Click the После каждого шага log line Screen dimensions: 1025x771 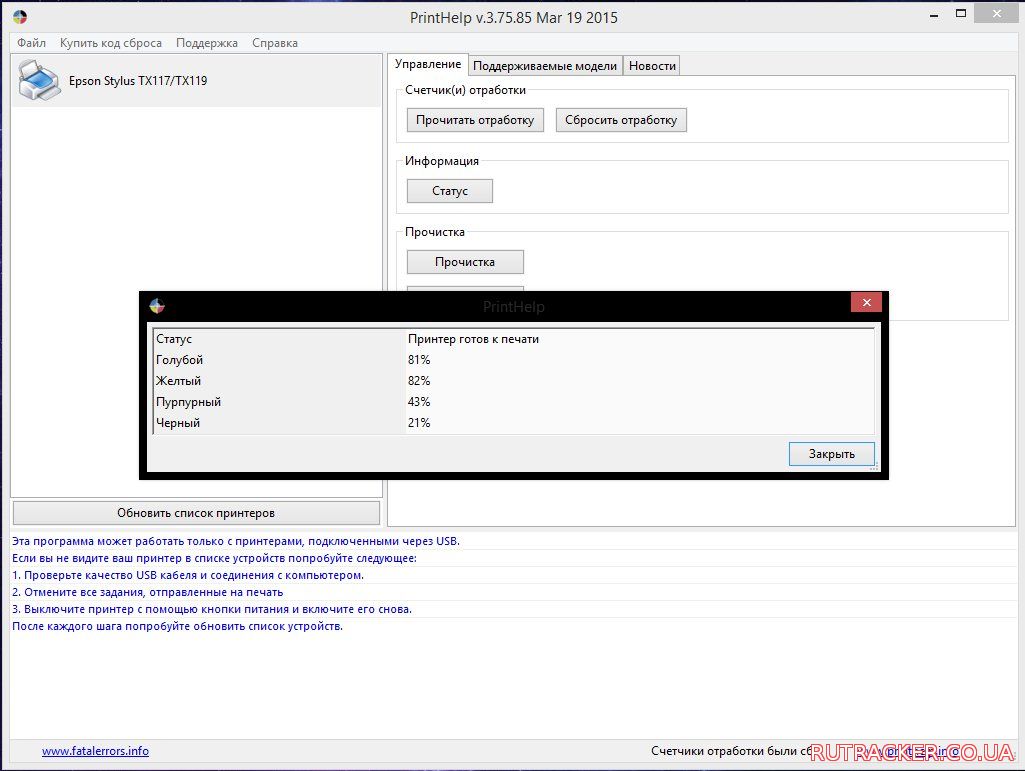click(177, 626)
